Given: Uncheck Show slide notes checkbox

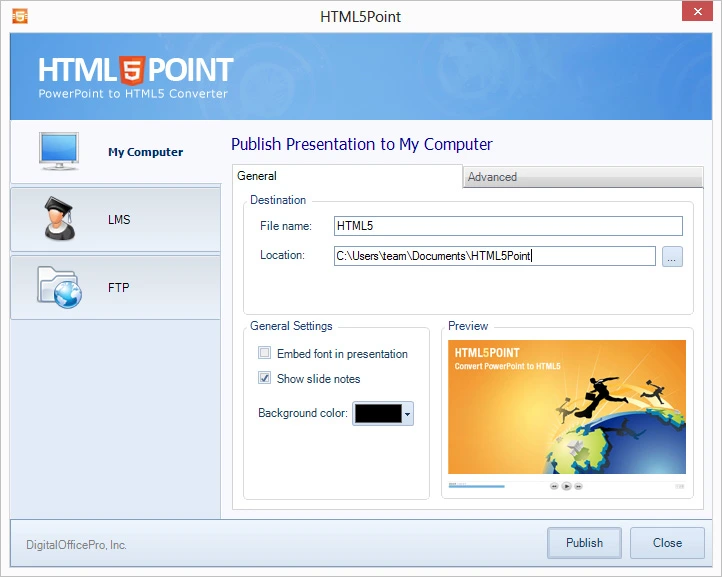Looking at the screenshot, I should tap(264, 378).
